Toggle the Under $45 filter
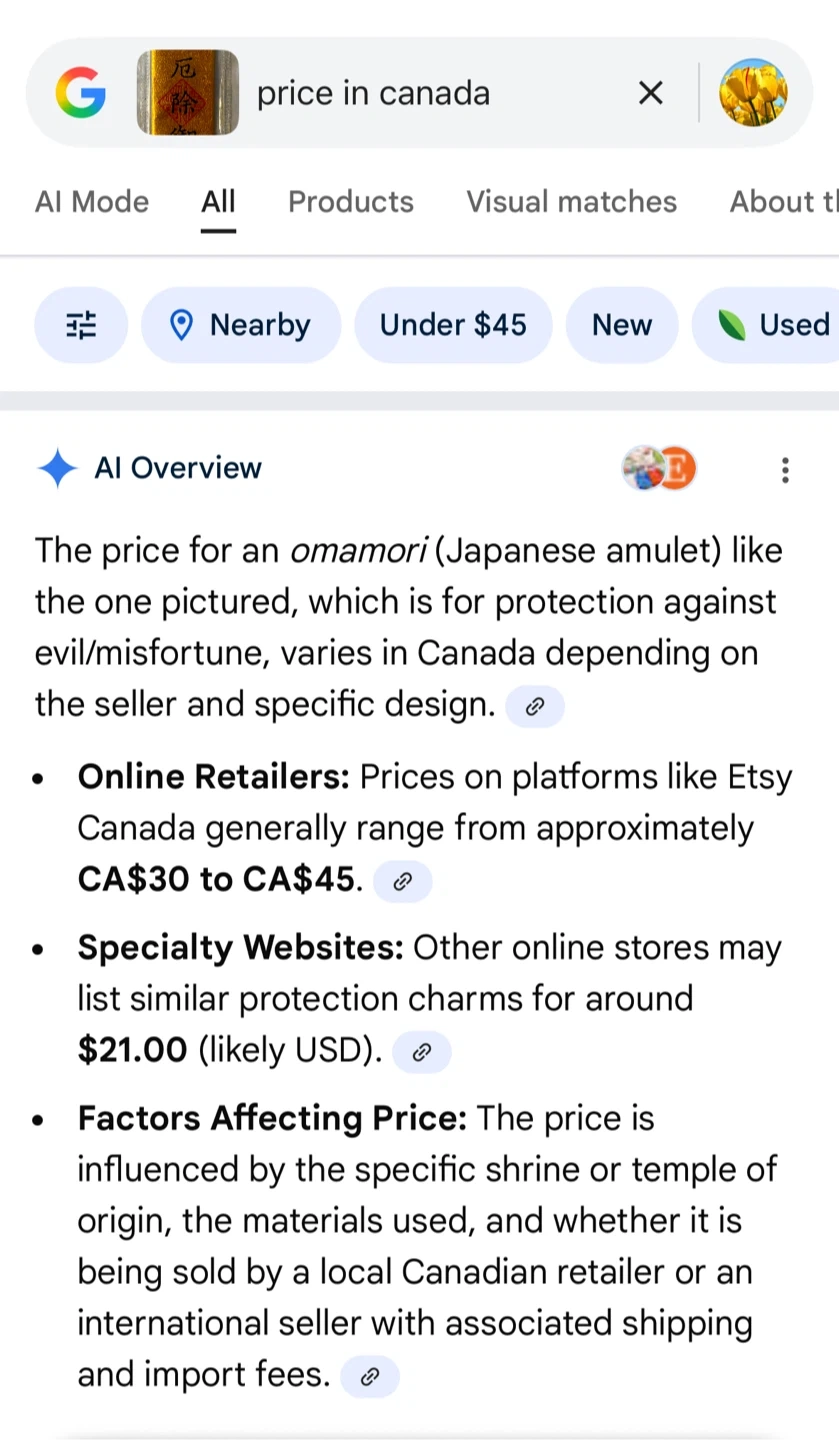 point(453,325)
